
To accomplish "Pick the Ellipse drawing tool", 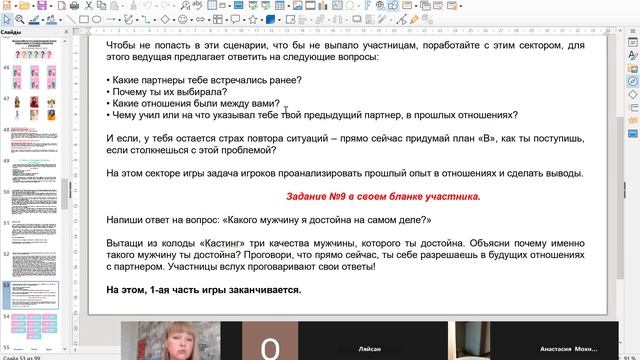I will pos(96,19).
